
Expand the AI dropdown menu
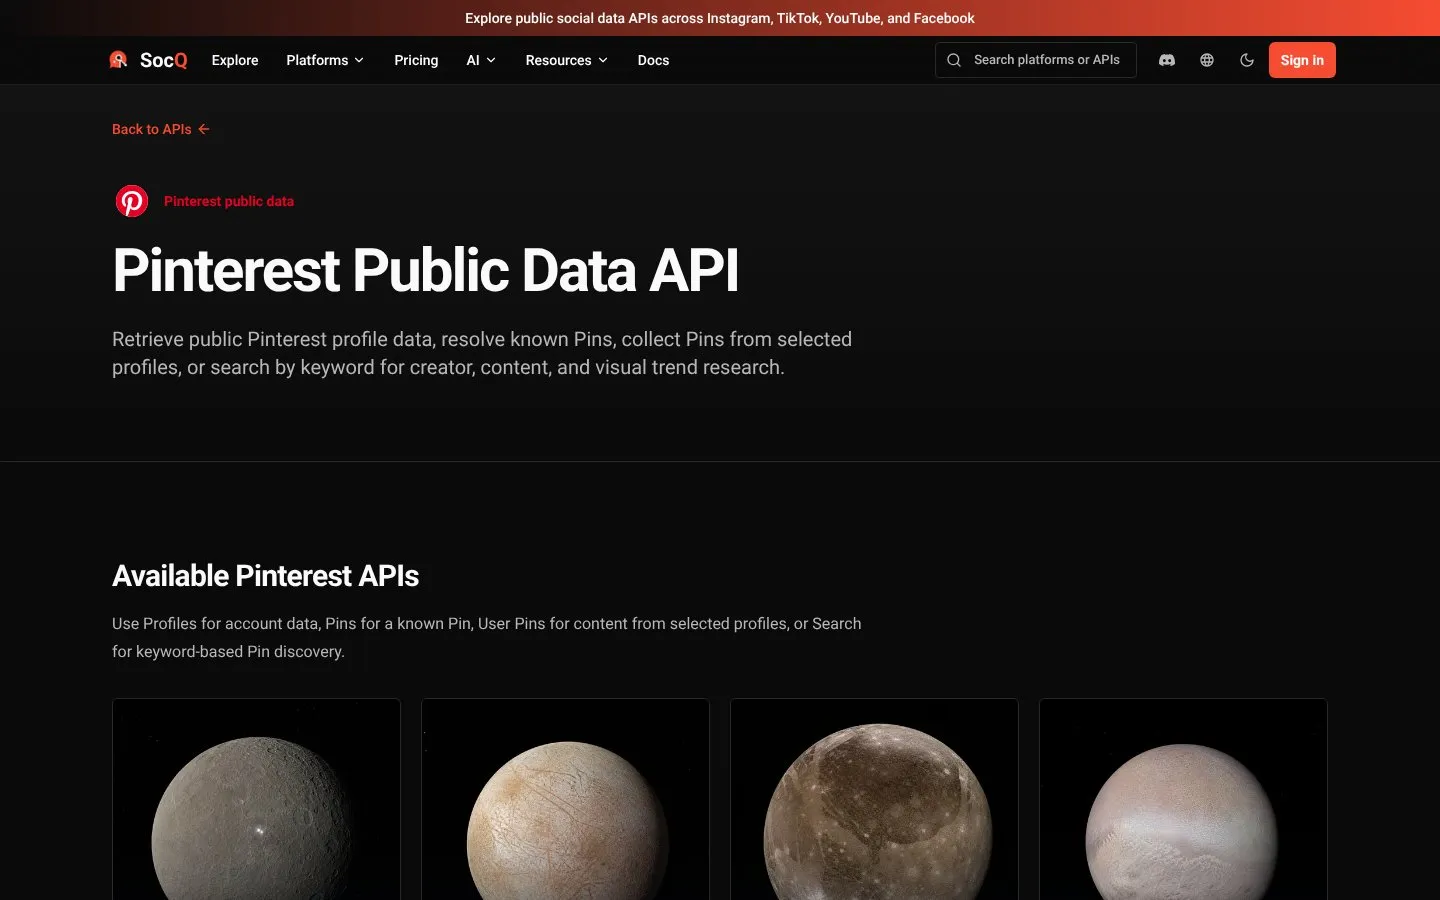coord(481,60)
